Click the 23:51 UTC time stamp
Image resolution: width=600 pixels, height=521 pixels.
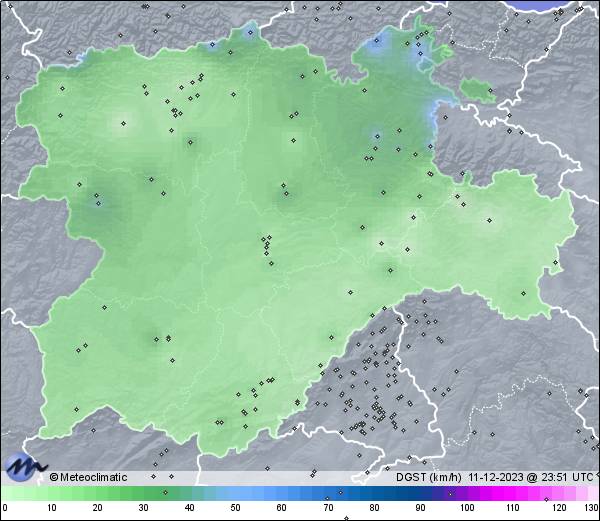click(x=565, y=477)
